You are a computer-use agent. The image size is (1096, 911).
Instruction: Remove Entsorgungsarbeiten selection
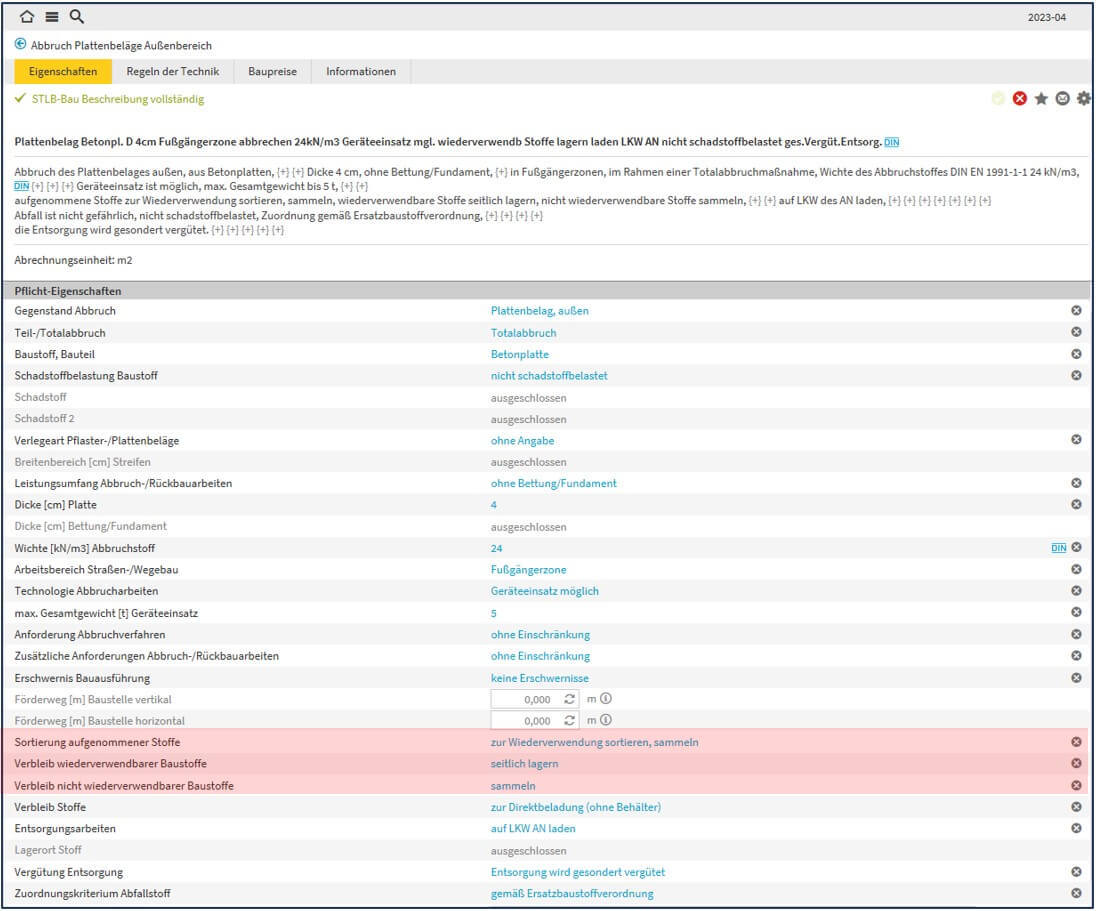1076,828
